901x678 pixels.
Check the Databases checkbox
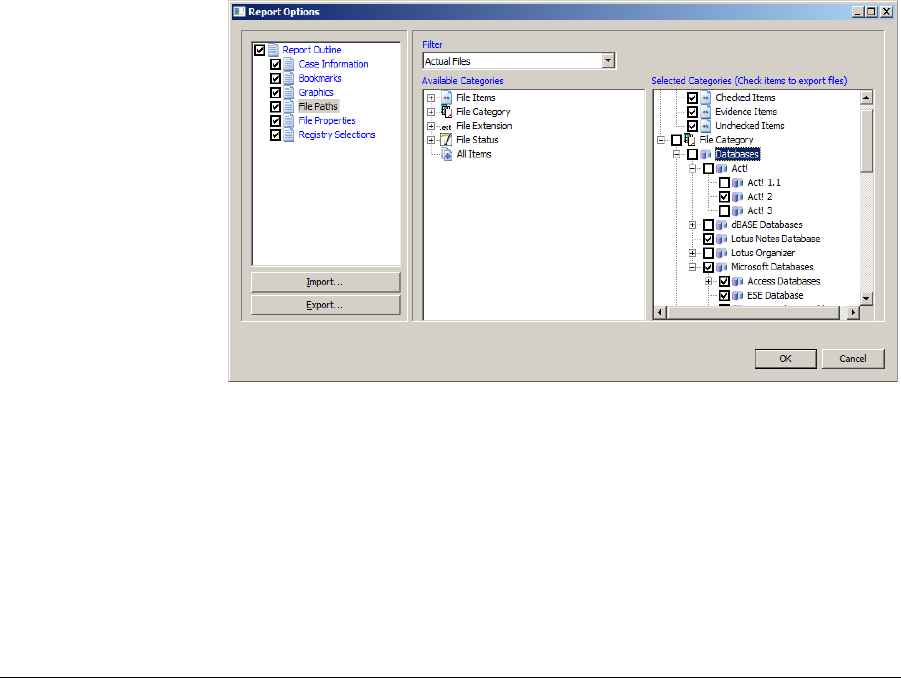click(x=692, y=155)
